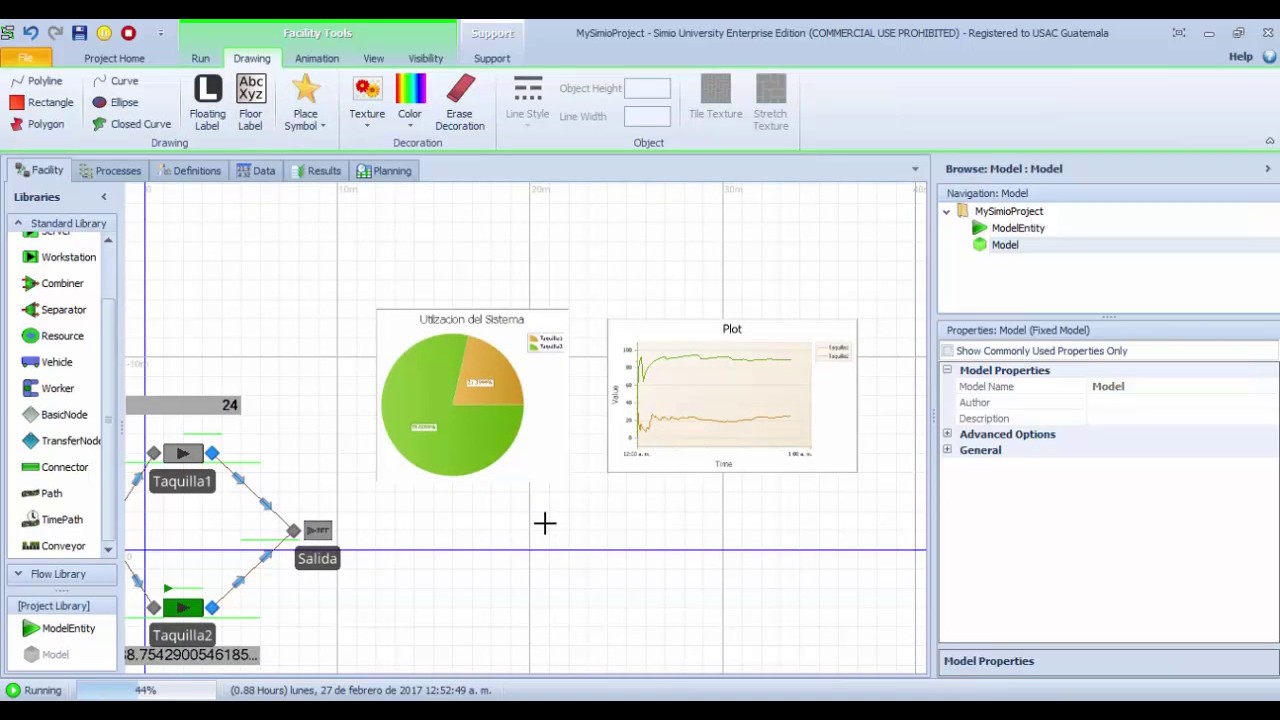
Task: Switch to the Run ribbon tab
Action: (201, 59)
